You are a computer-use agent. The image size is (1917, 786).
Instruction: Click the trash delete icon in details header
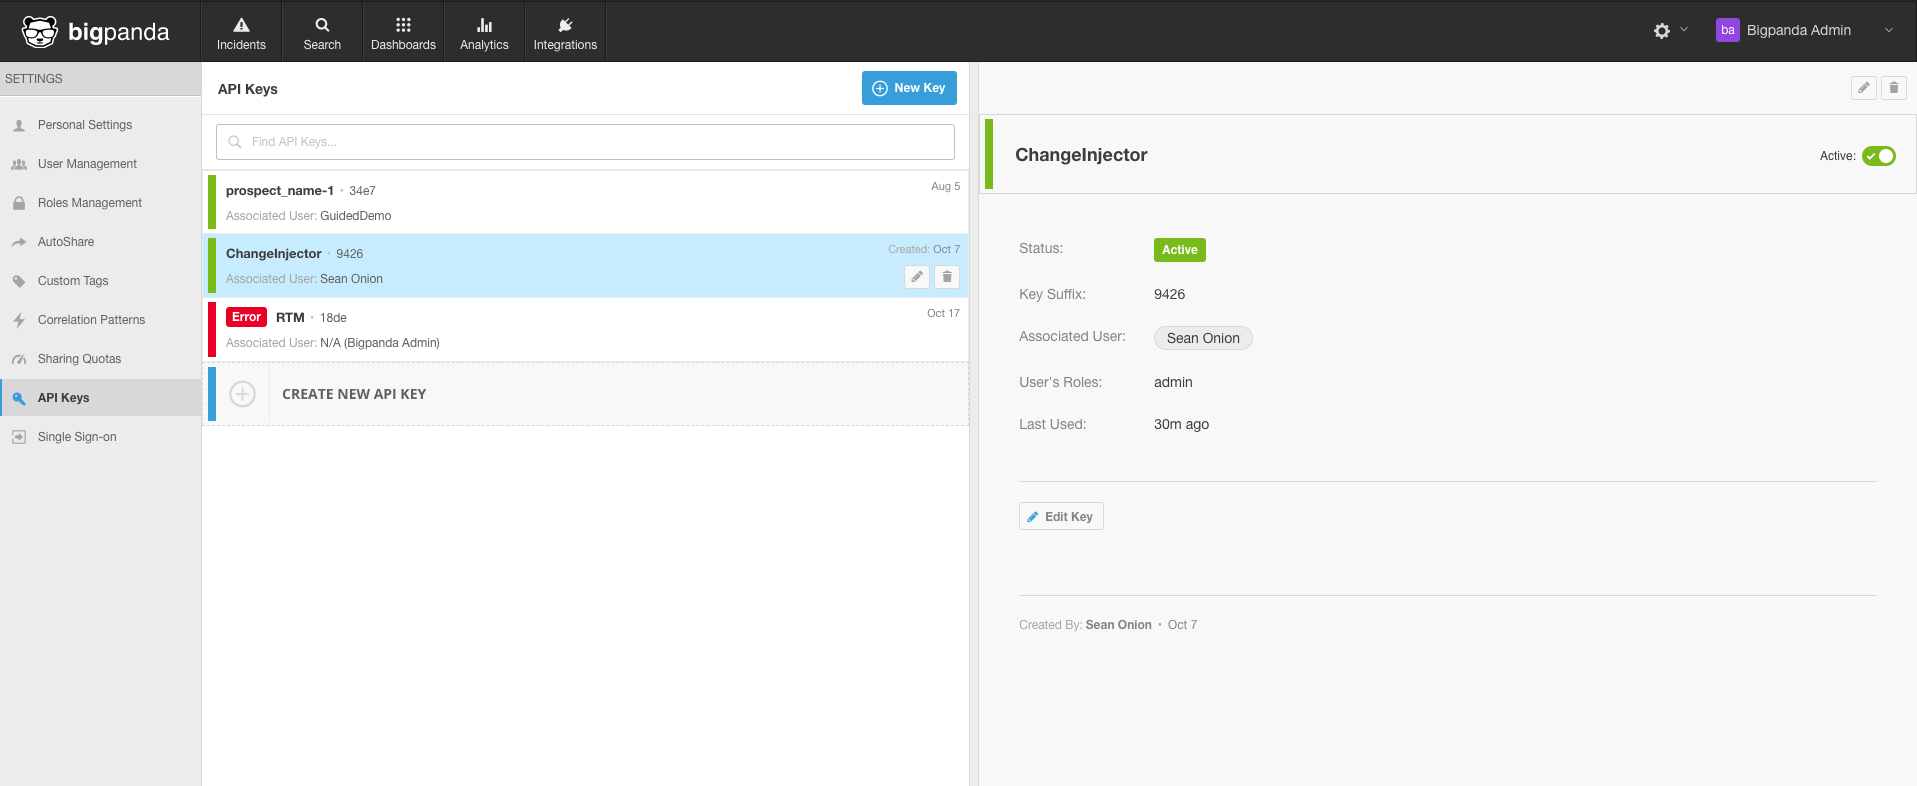pos(1894,88)
